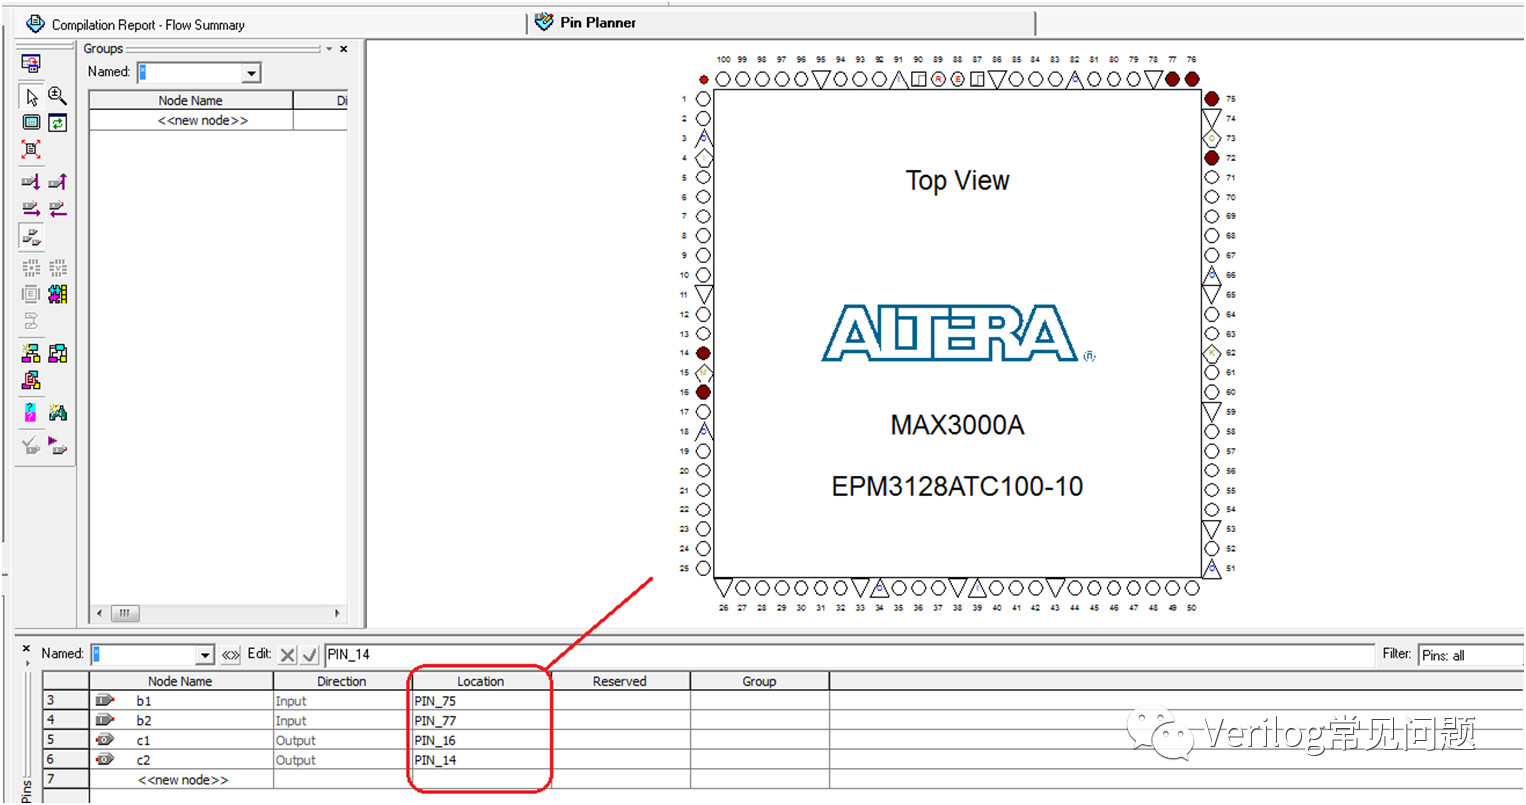Click the colorful puzzle-grid toolbar icon

[x=58, y=294]
